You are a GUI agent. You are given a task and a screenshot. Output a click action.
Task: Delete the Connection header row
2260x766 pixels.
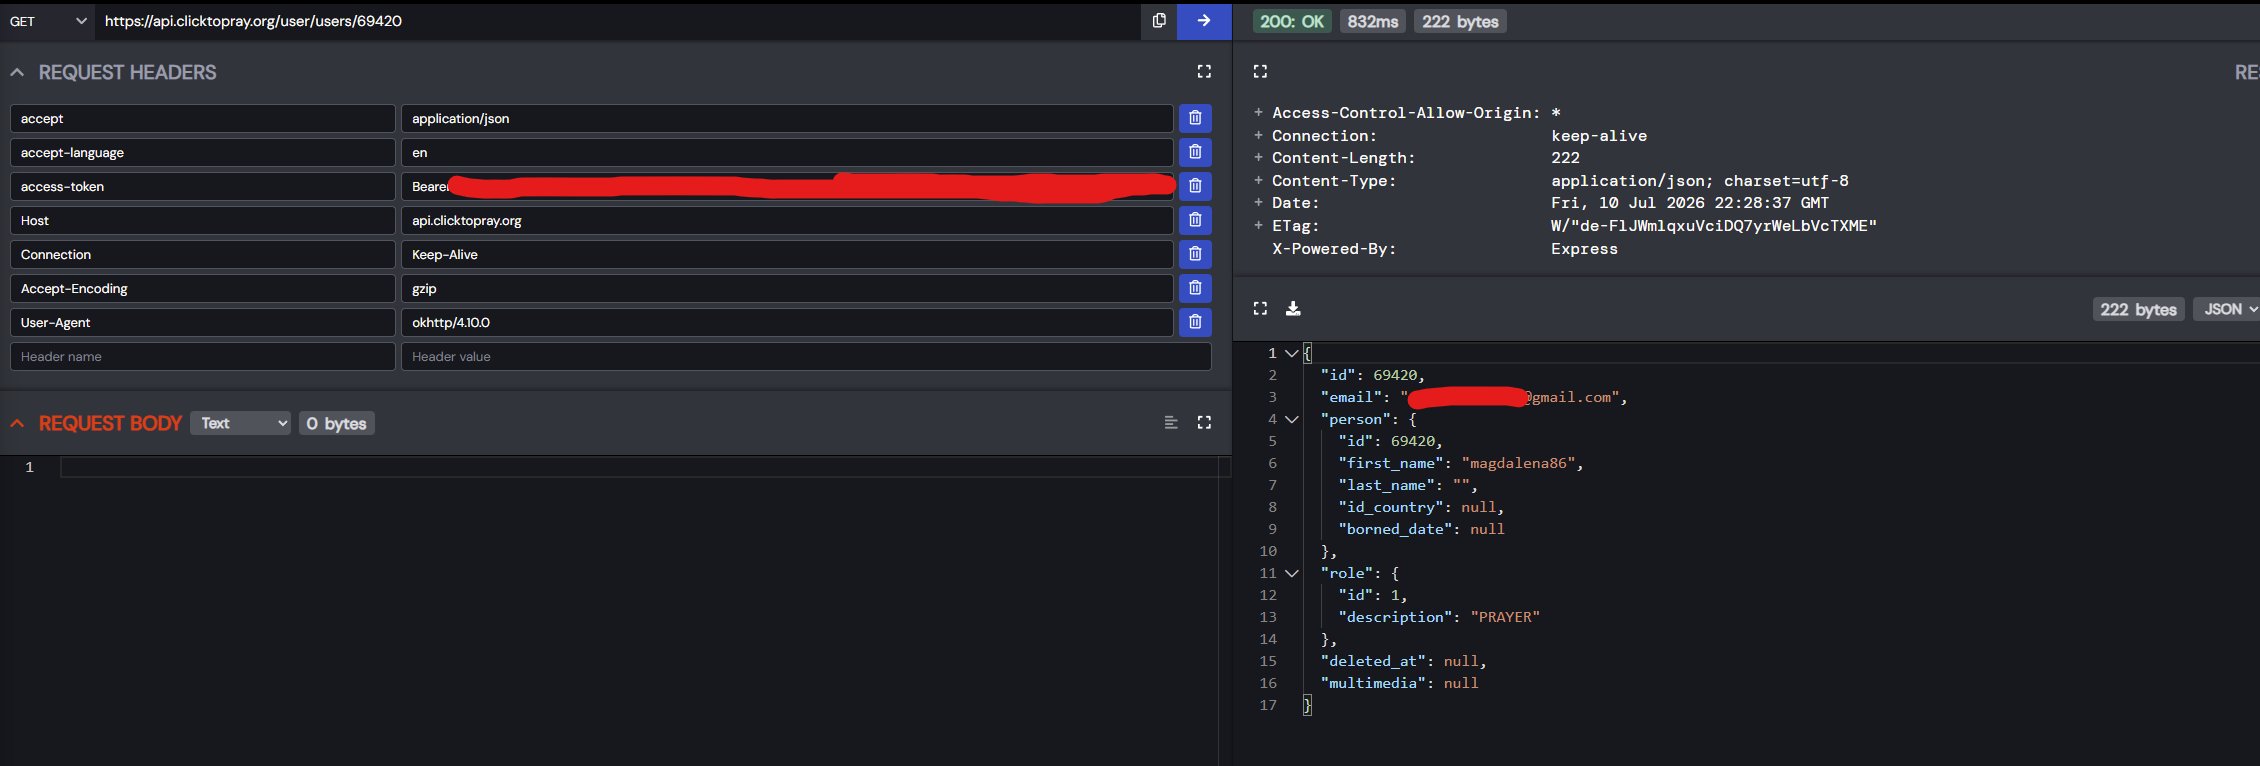click(x=1195, y=254)
